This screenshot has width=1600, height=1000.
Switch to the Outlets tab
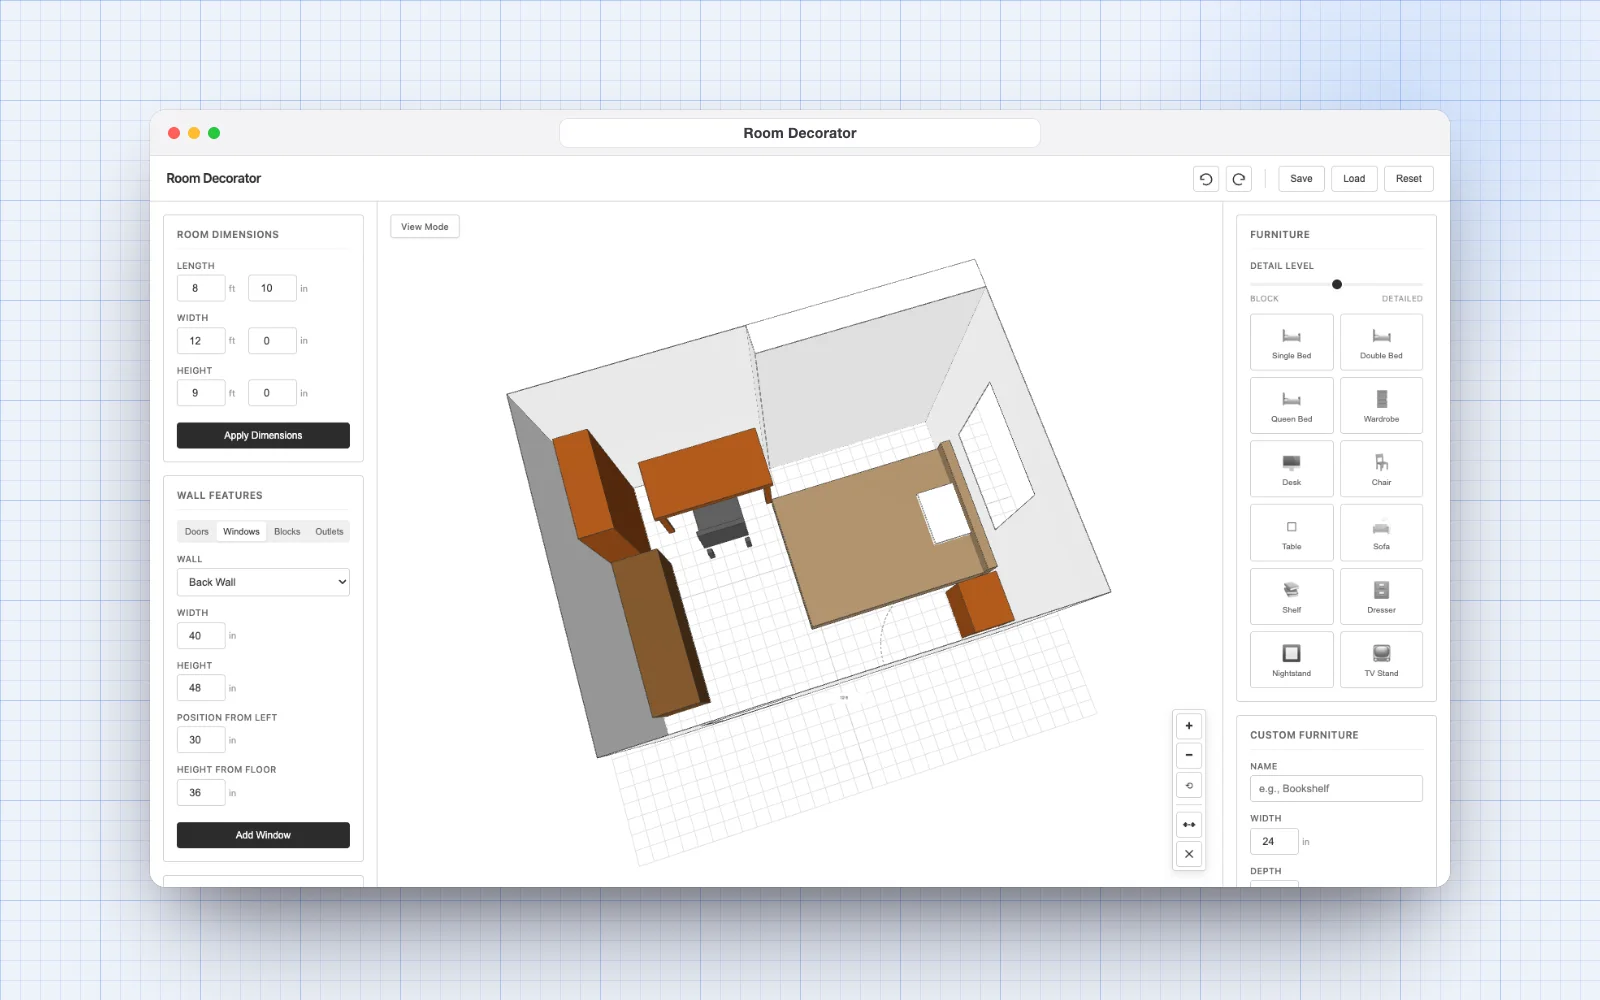click(x=329, y=532)
